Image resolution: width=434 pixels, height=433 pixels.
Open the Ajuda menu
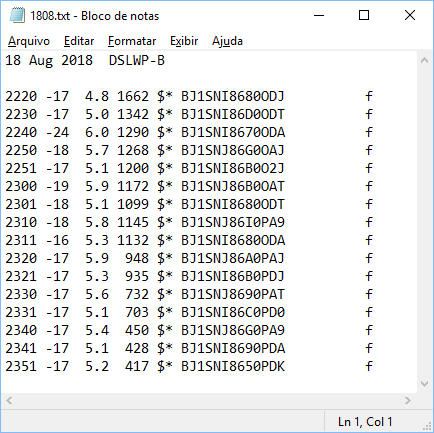pyautogui.click(x=227, y=41)
